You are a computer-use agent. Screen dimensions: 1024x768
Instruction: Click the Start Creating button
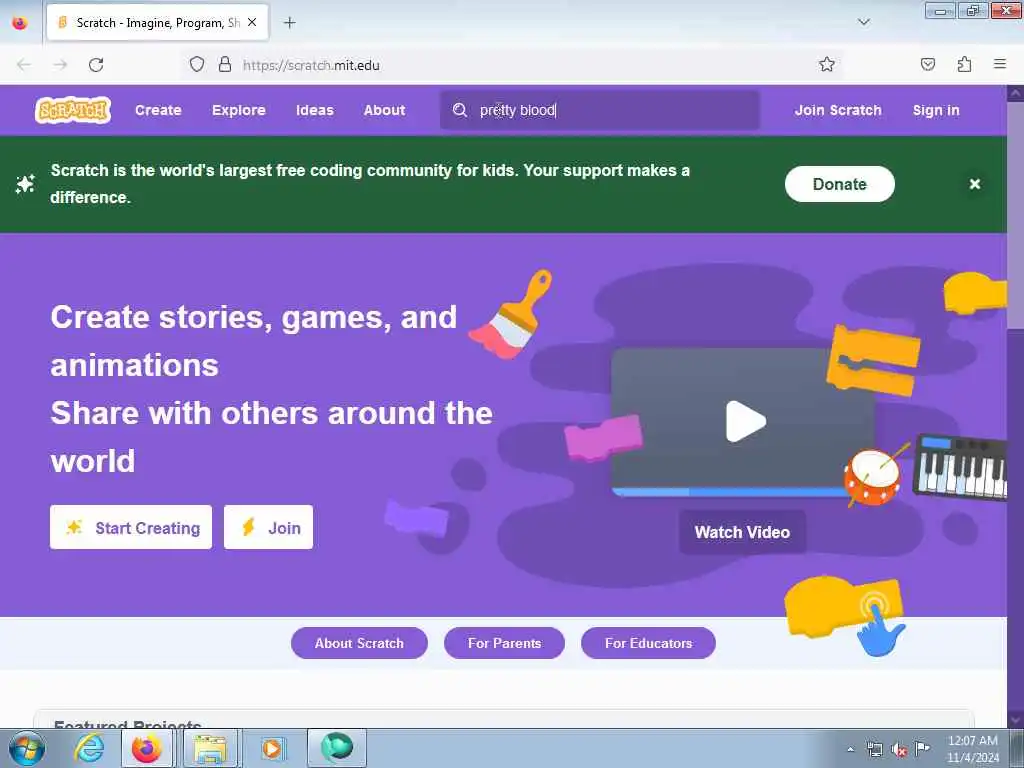click(131, 527)
